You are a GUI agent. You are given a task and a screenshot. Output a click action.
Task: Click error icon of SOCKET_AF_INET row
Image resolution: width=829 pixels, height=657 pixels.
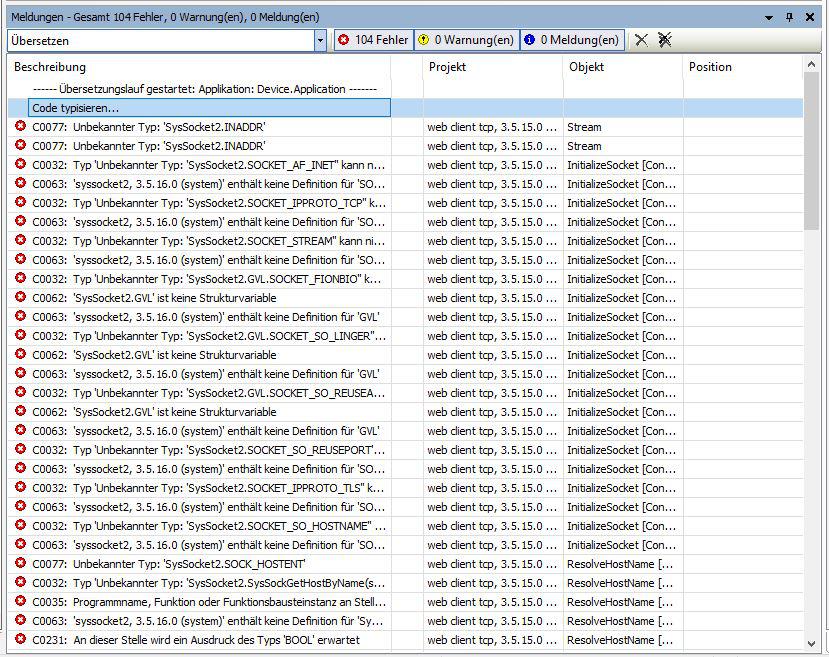pos(20,165)
